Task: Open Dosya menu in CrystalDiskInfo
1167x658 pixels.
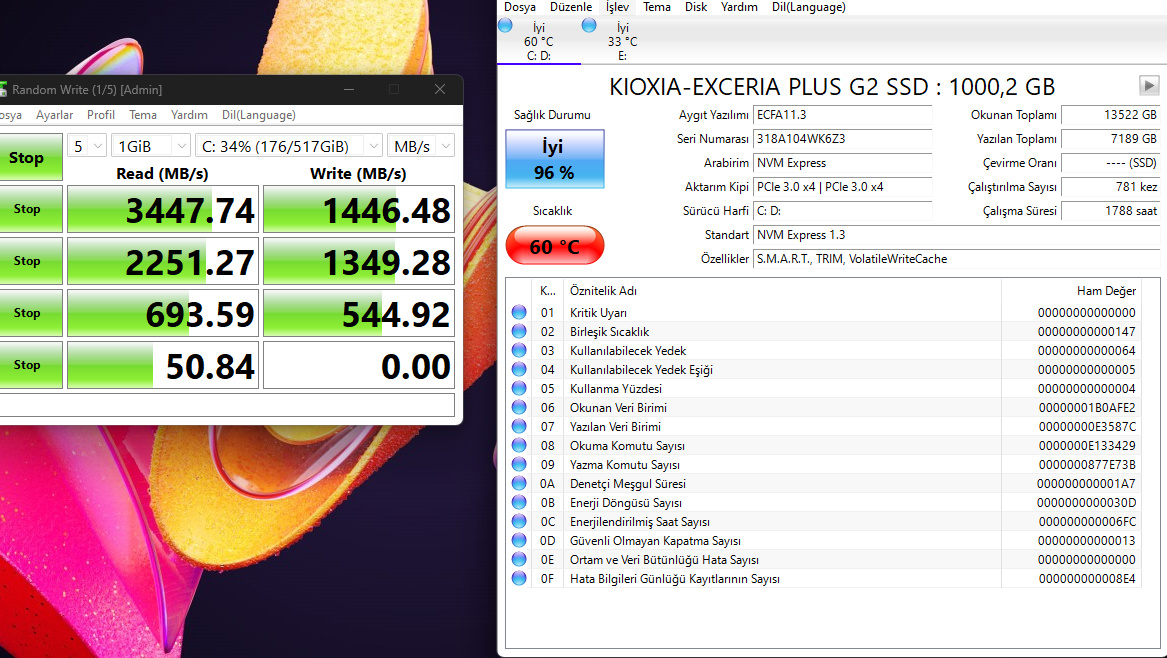Action: (x=519, y=7)
